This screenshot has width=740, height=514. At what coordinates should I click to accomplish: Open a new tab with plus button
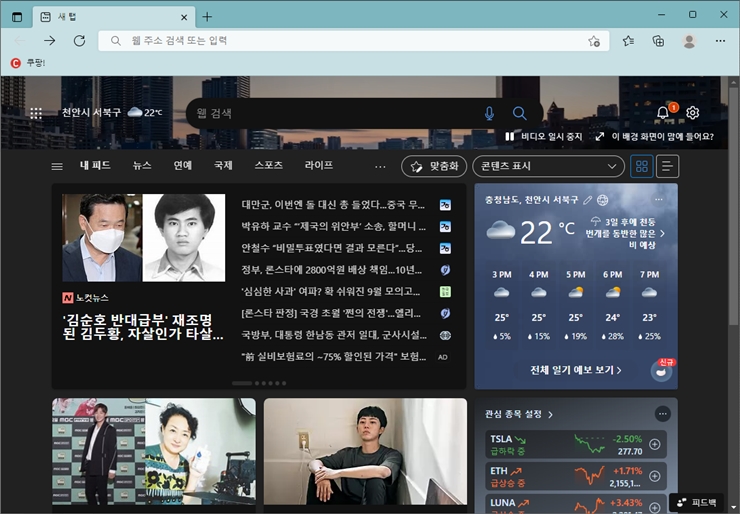pyautogui.click(x=207, y=17)
